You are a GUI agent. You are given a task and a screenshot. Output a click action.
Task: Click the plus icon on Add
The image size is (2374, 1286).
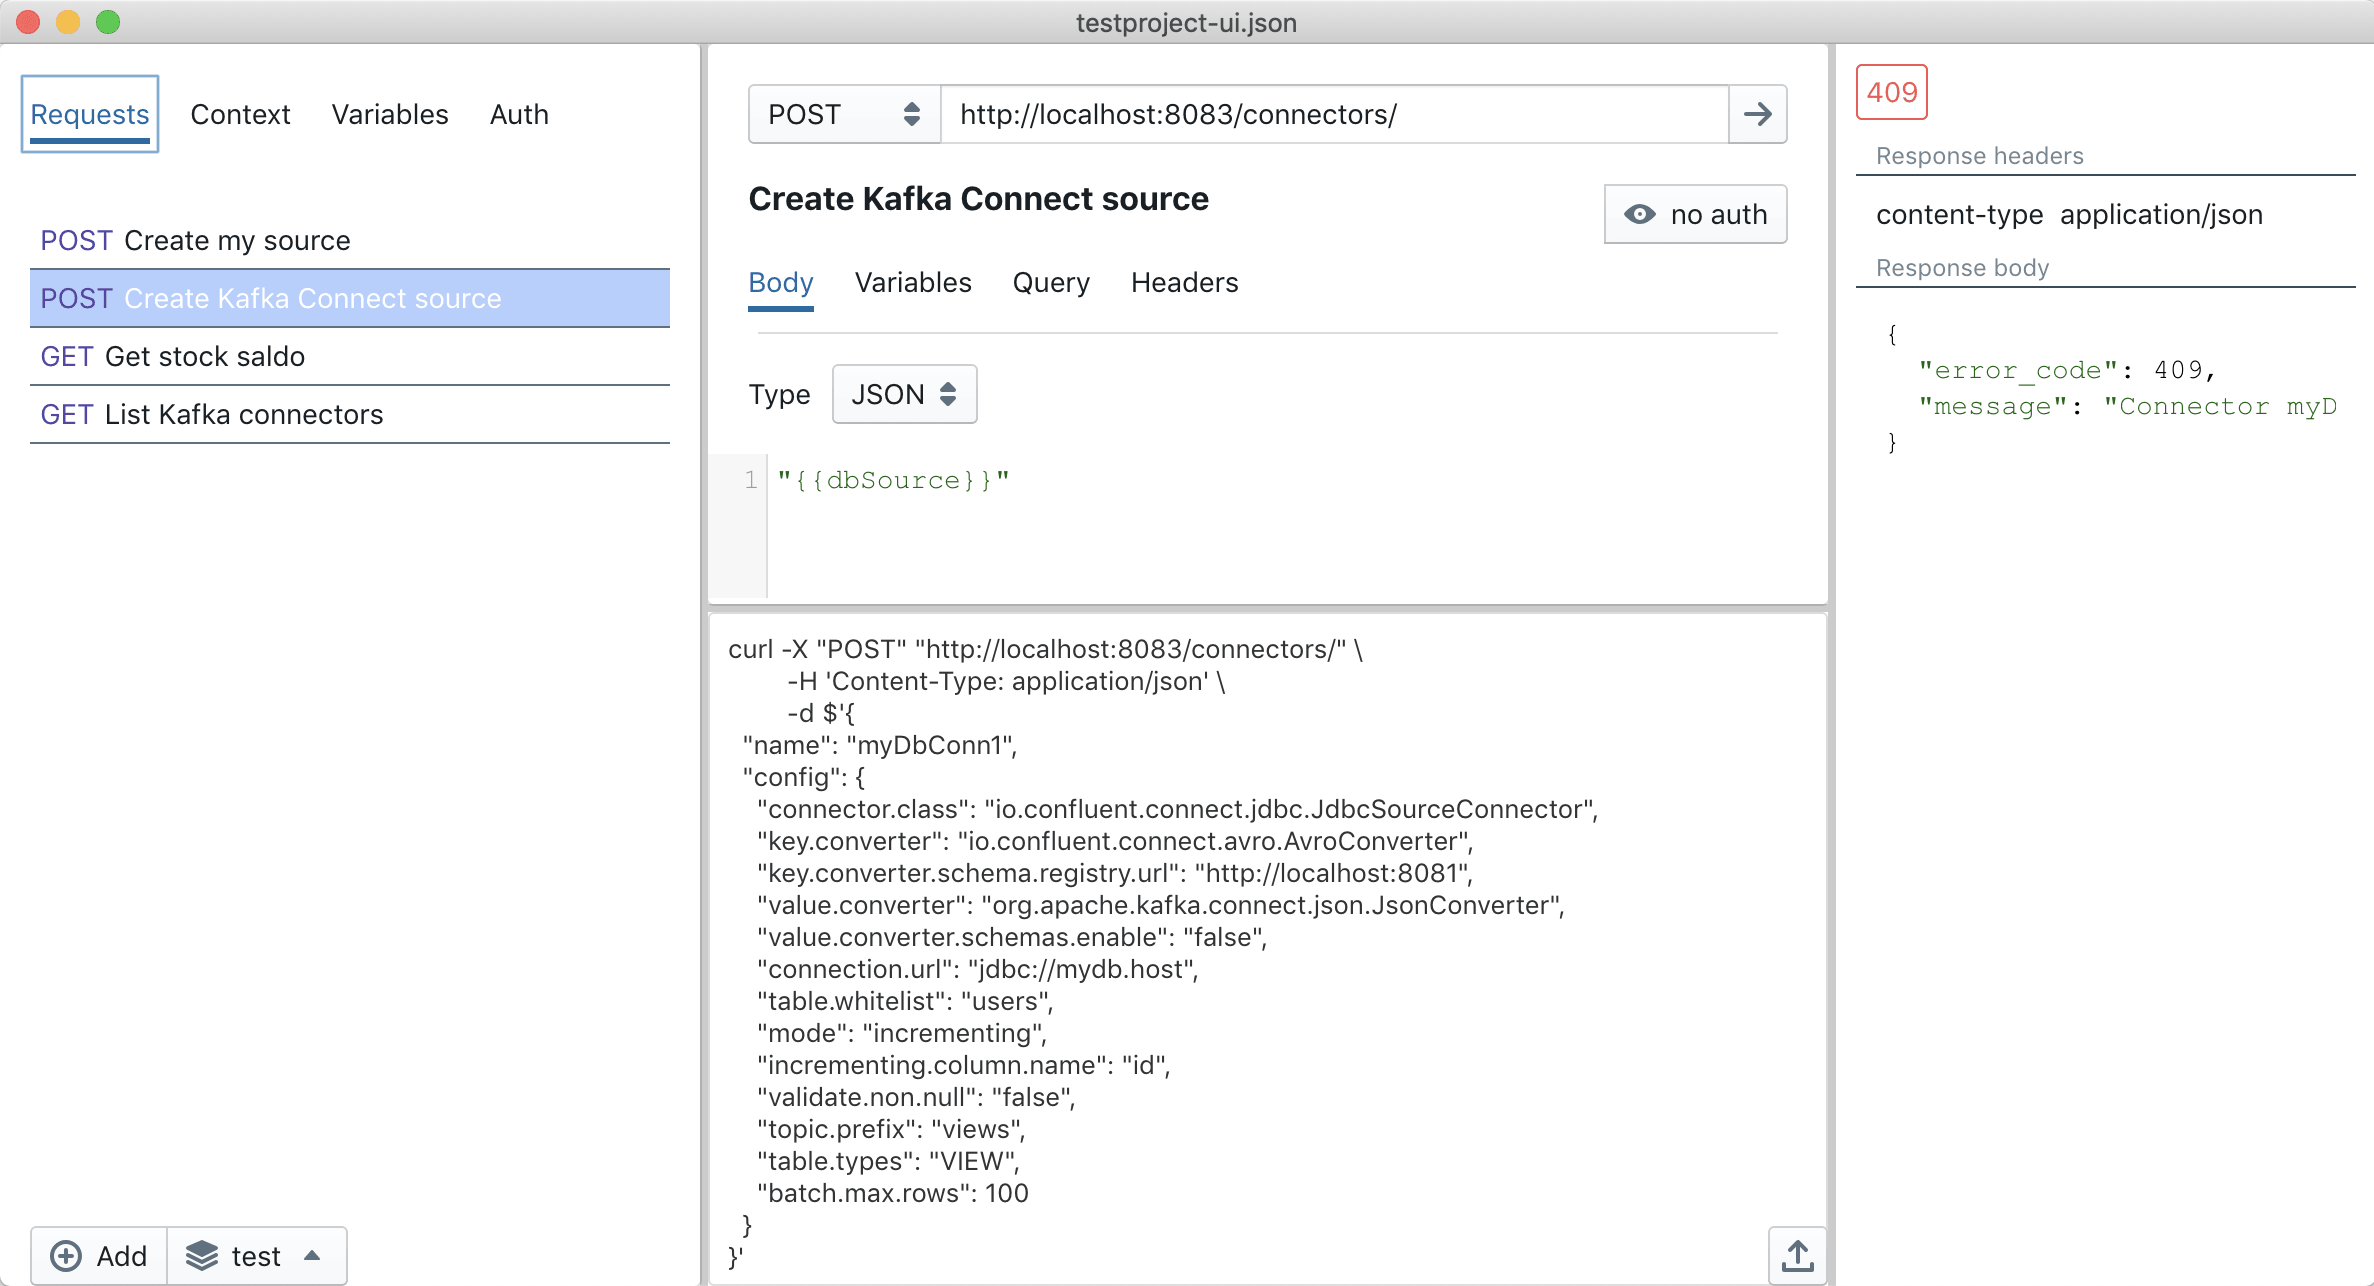tap(66, 1256)
